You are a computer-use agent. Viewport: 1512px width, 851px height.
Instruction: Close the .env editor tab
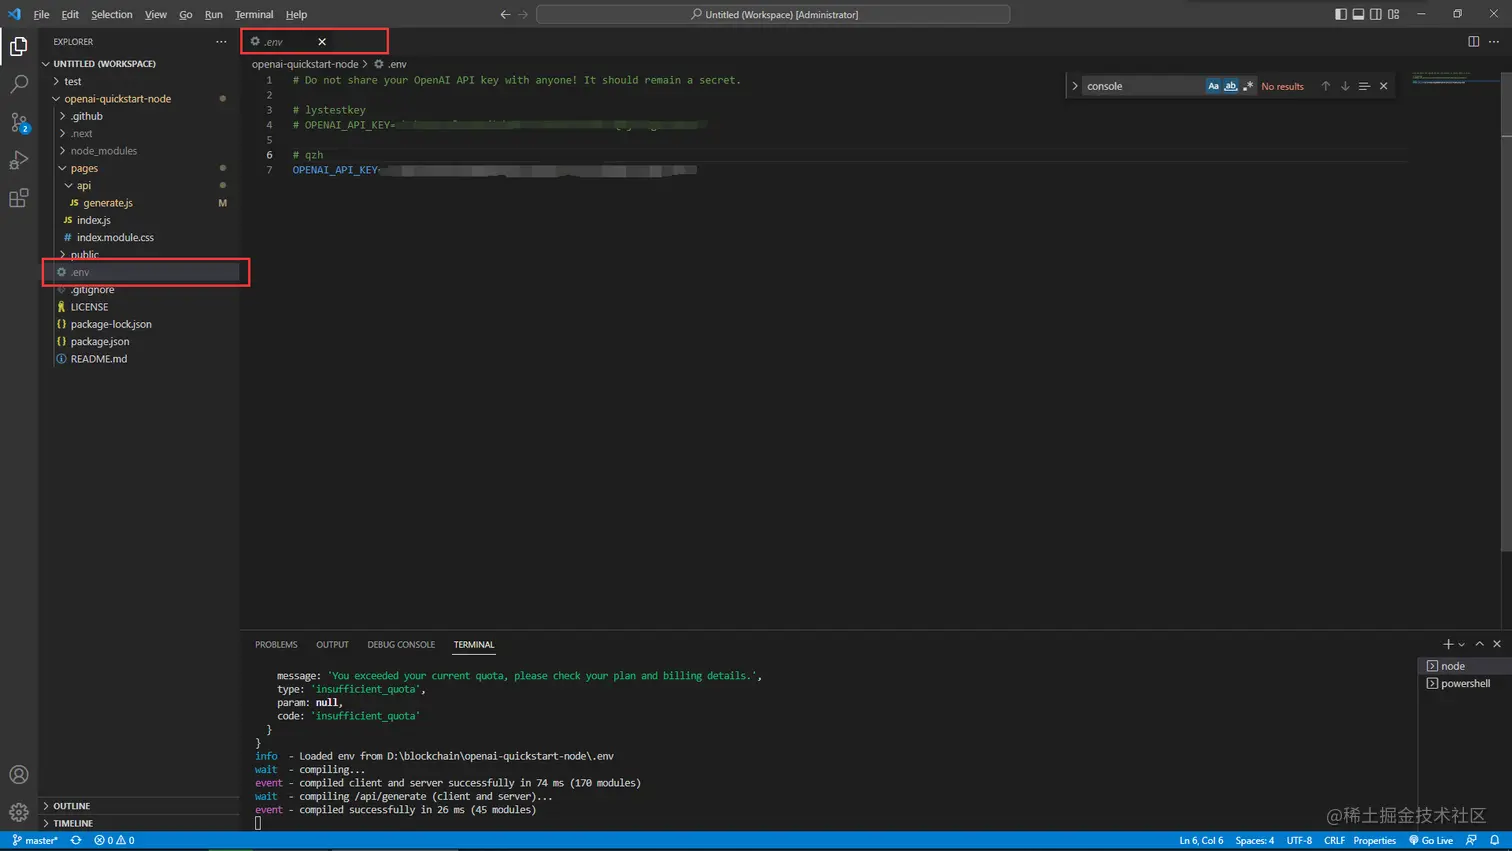tap(322, 42)
